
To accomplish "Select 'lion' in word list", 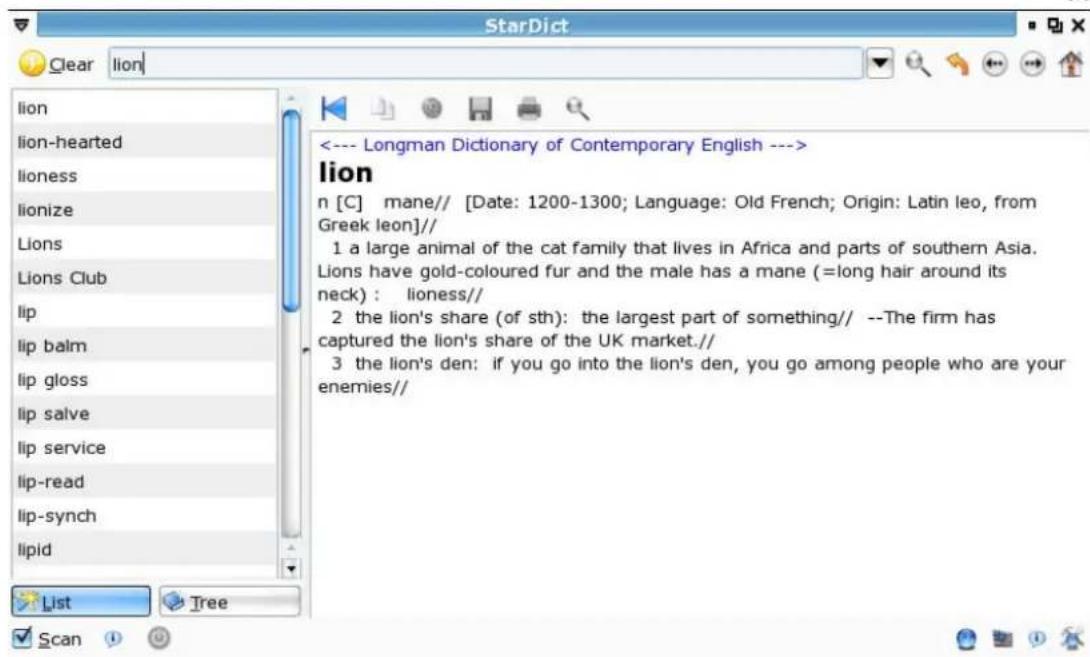I will pyautogui.click(x=144, y=108).
